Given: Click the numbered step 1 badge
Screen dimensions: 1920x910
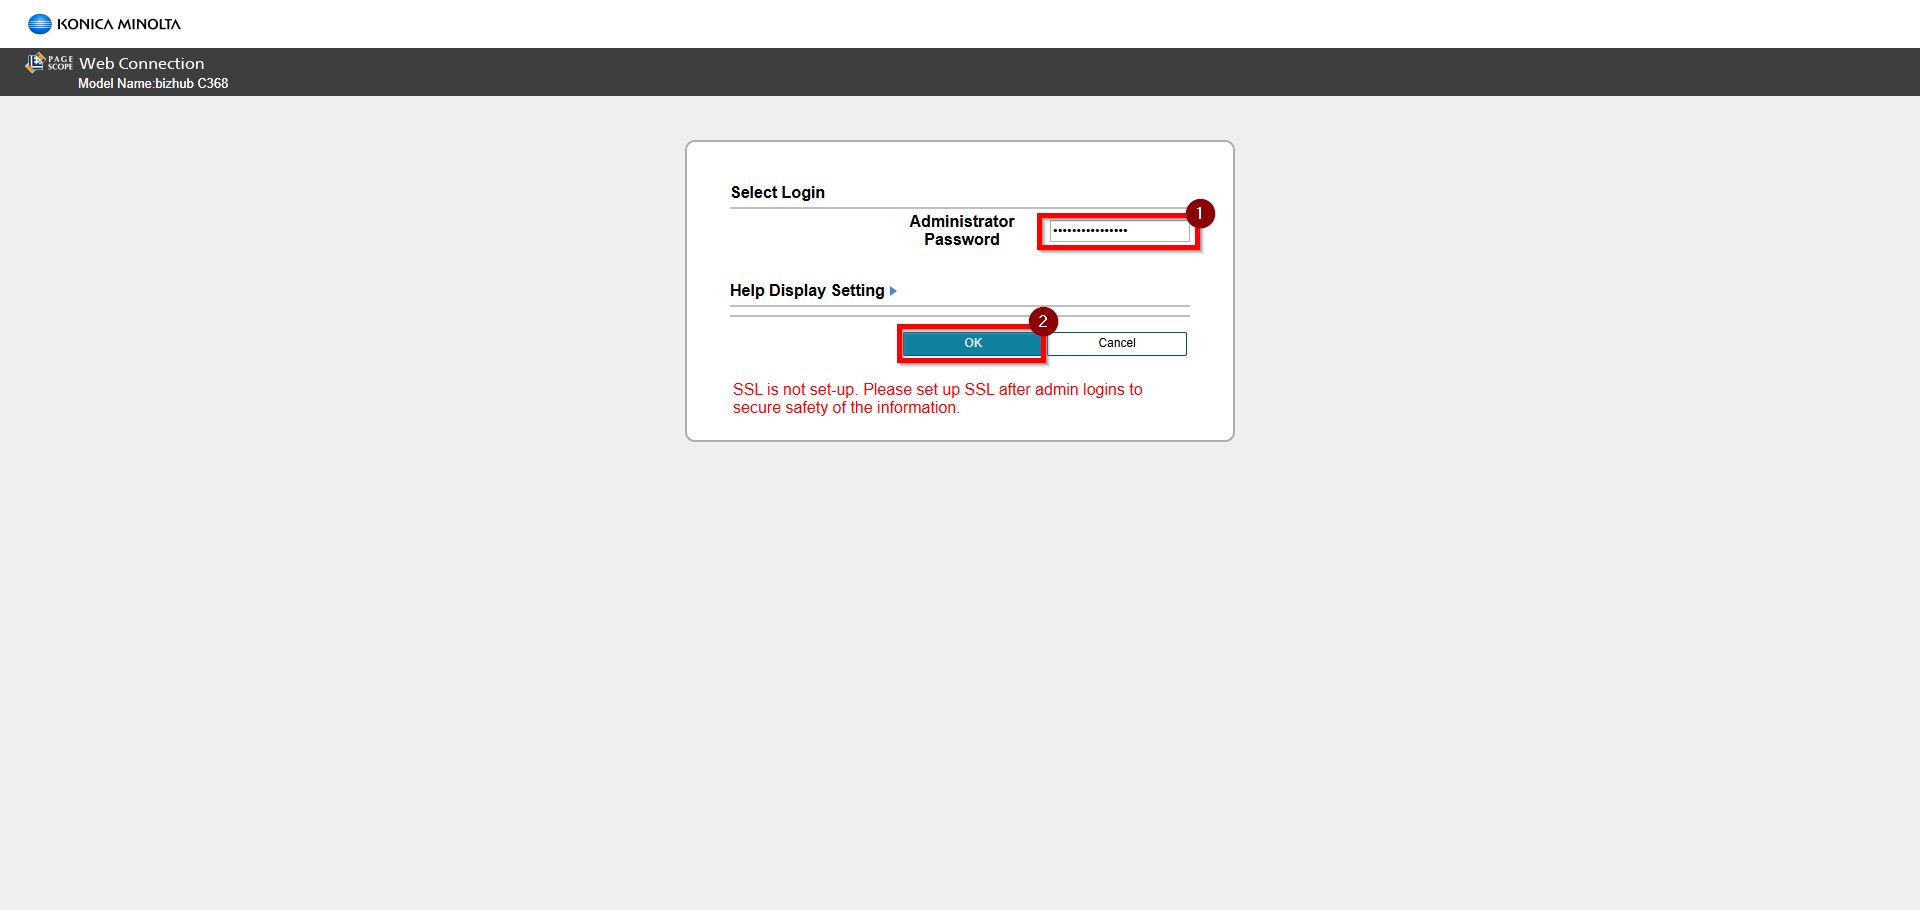Looking at the screenshot, I should pyautogui.click(x=1199, y=213).
